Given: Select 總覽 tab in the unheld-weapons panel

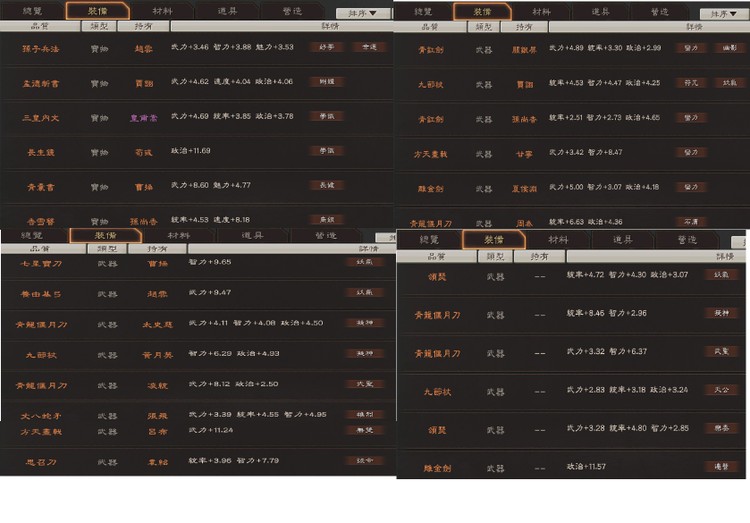Looking at the screenshot, I should [x=429, y=239].
